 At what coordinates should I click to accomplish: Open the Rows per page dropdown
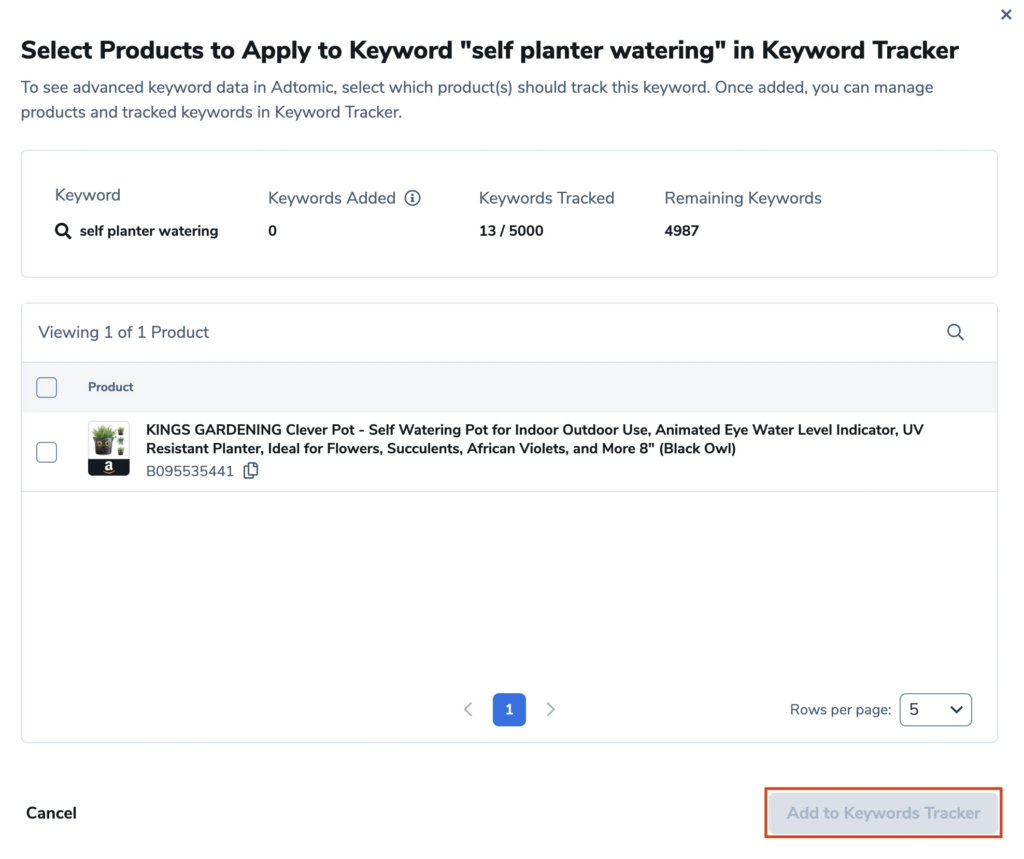(x=935, y=709)
